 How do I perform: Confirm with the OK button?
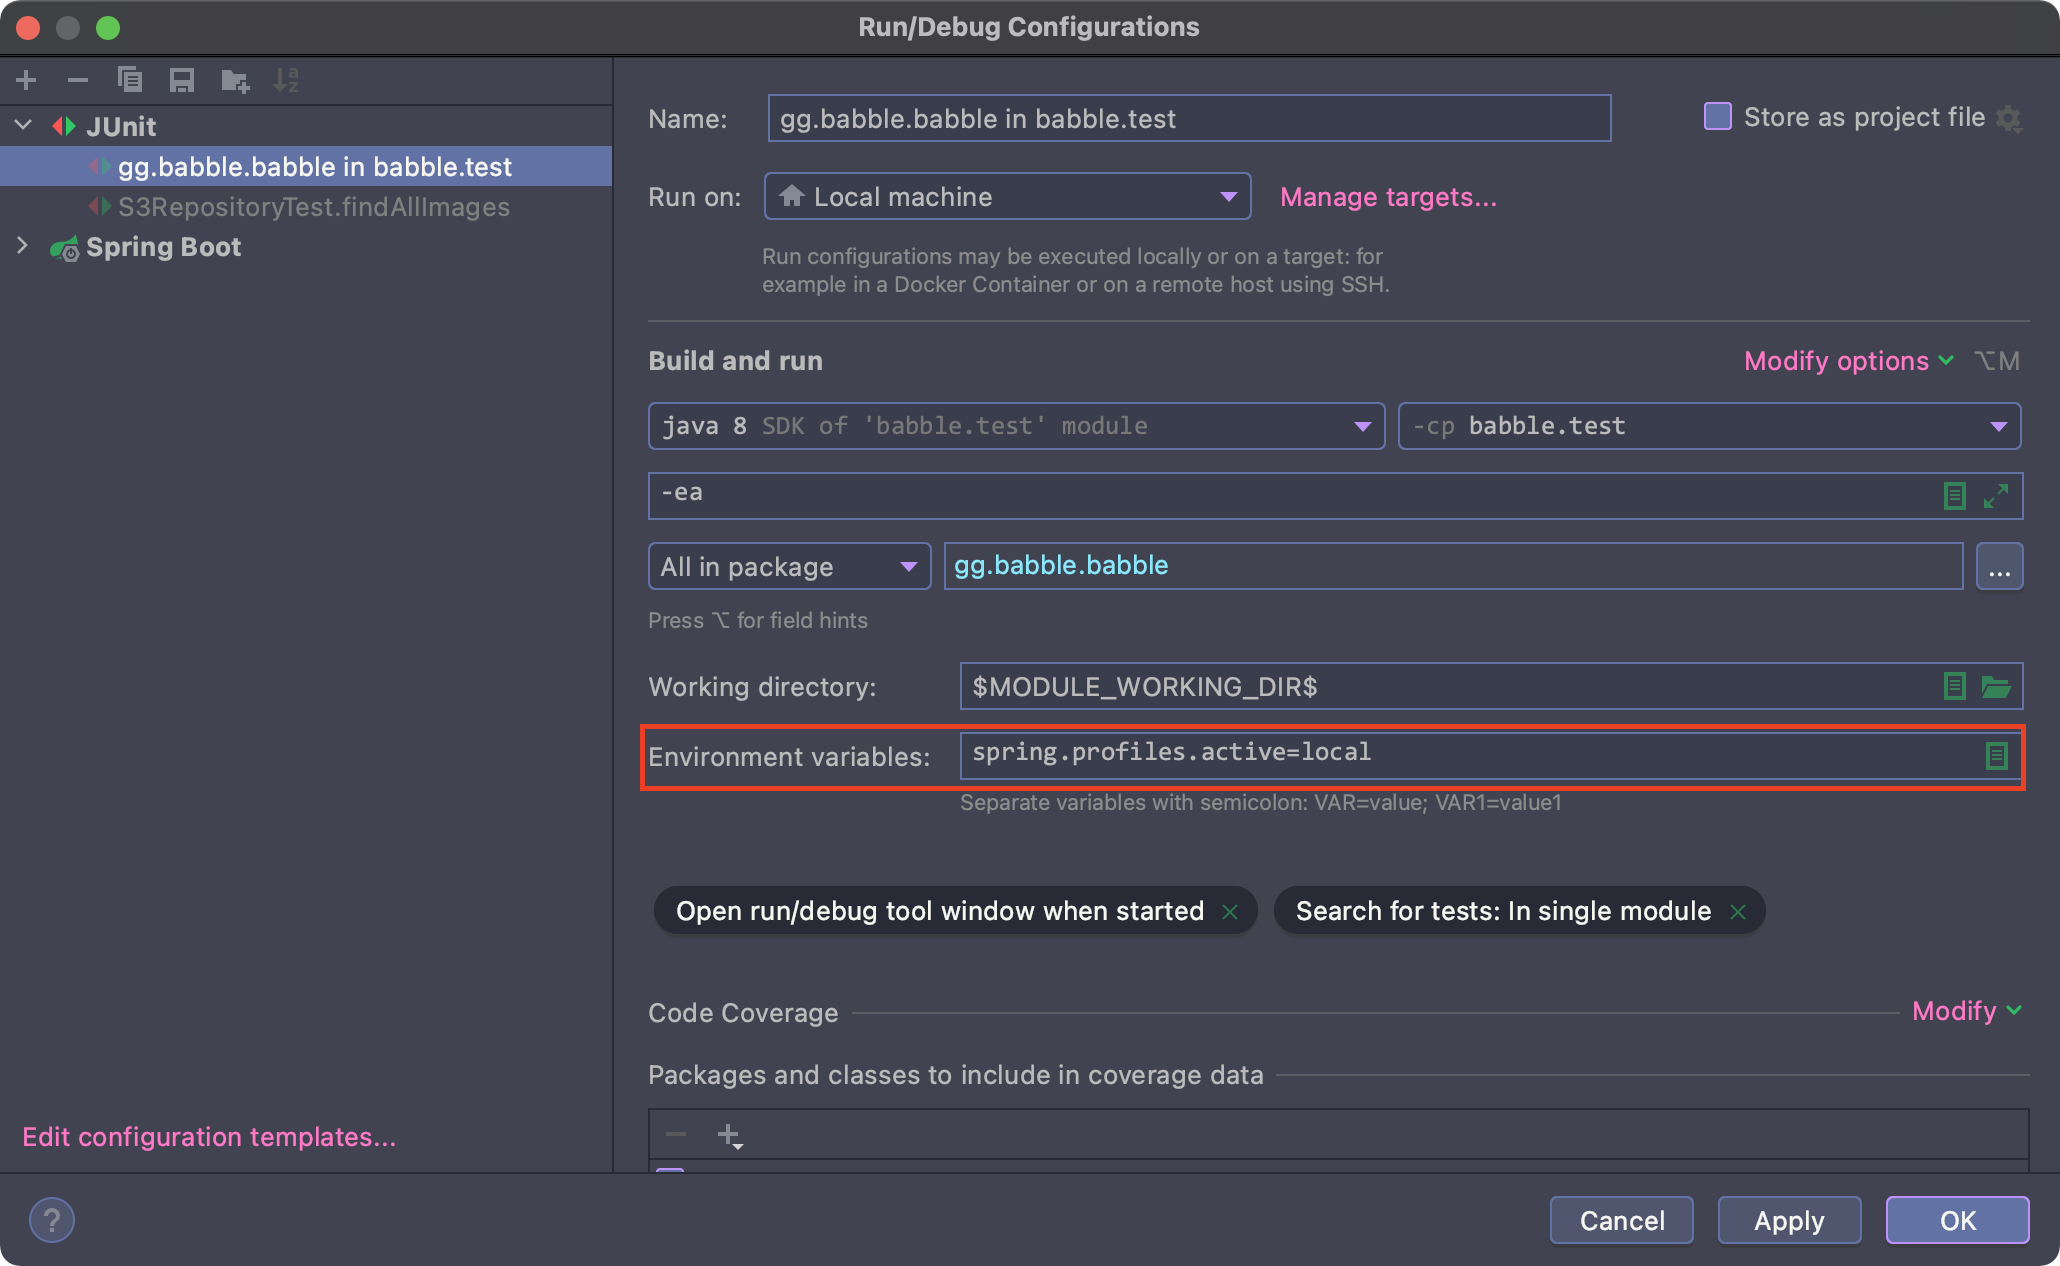click(x=1957, y=1220)
